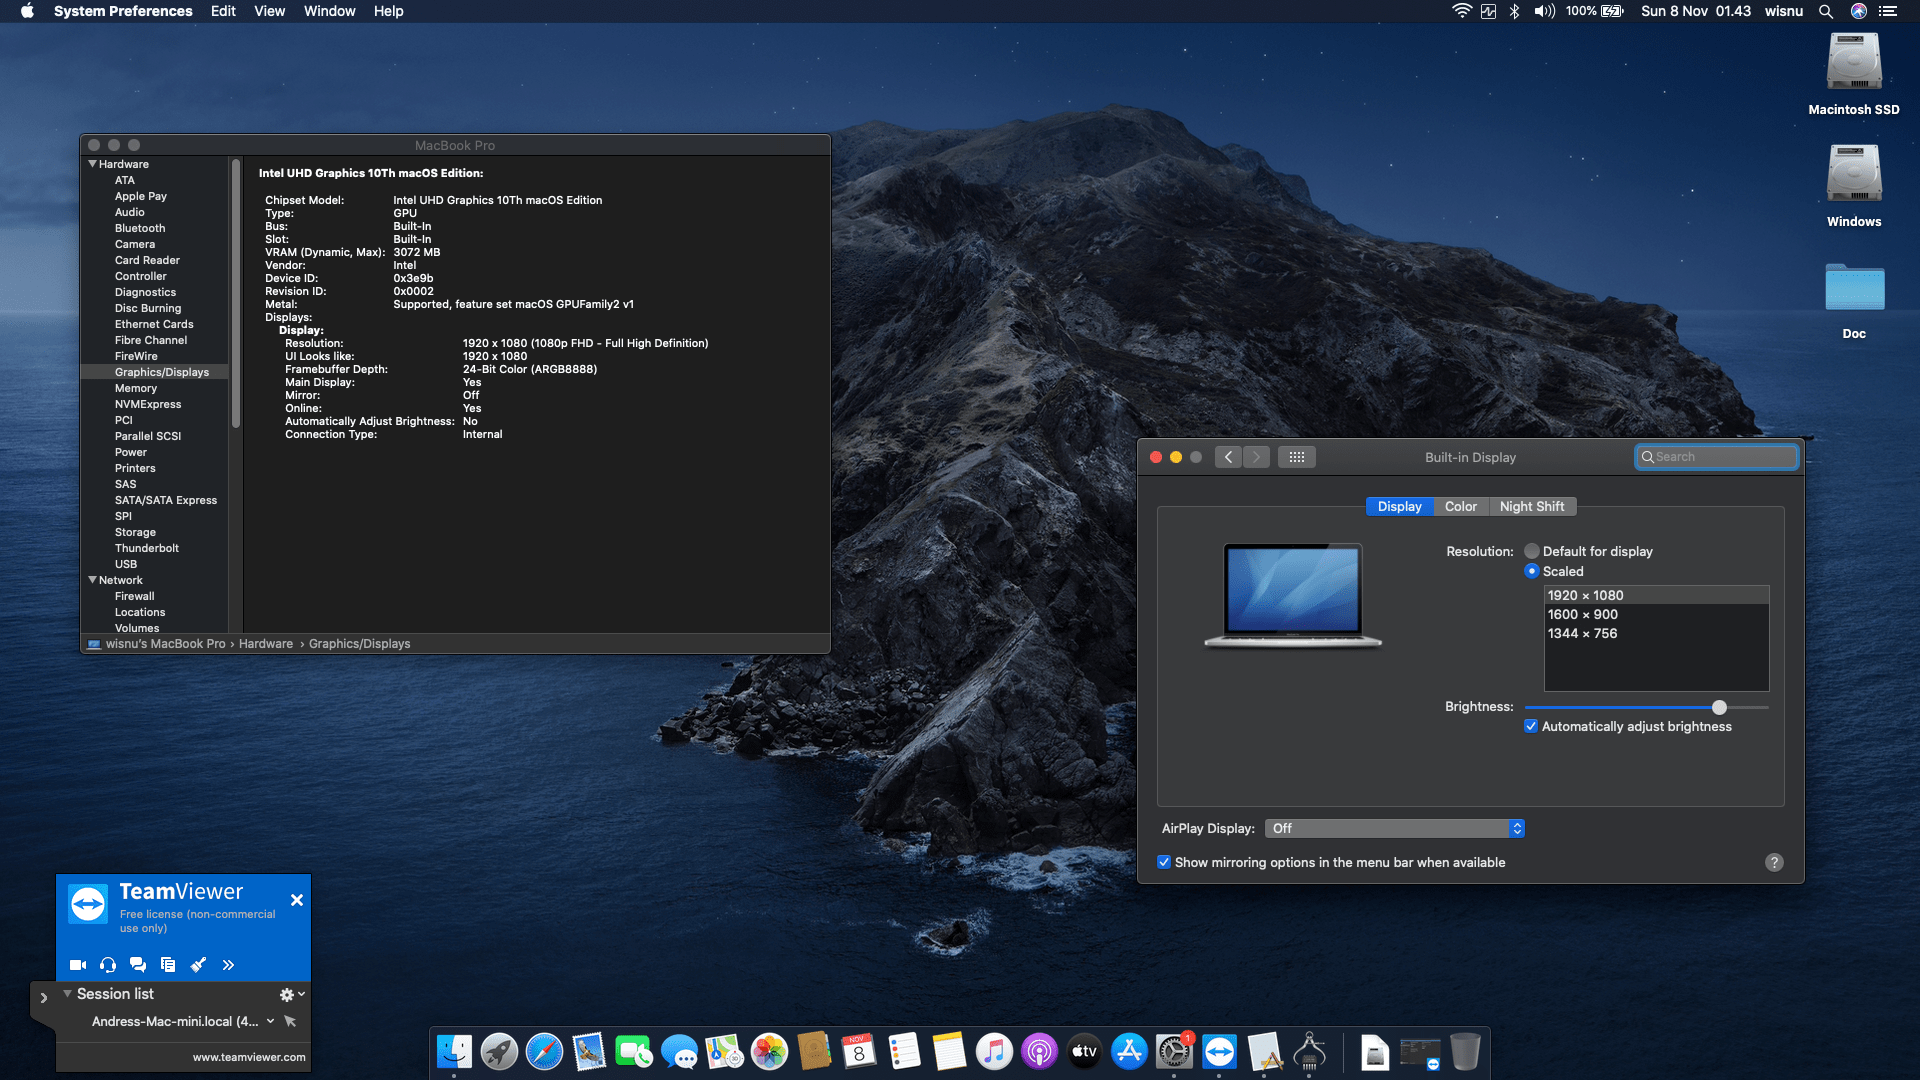Uncheck Automatically adjust brightness

[x=1531, y=725]
